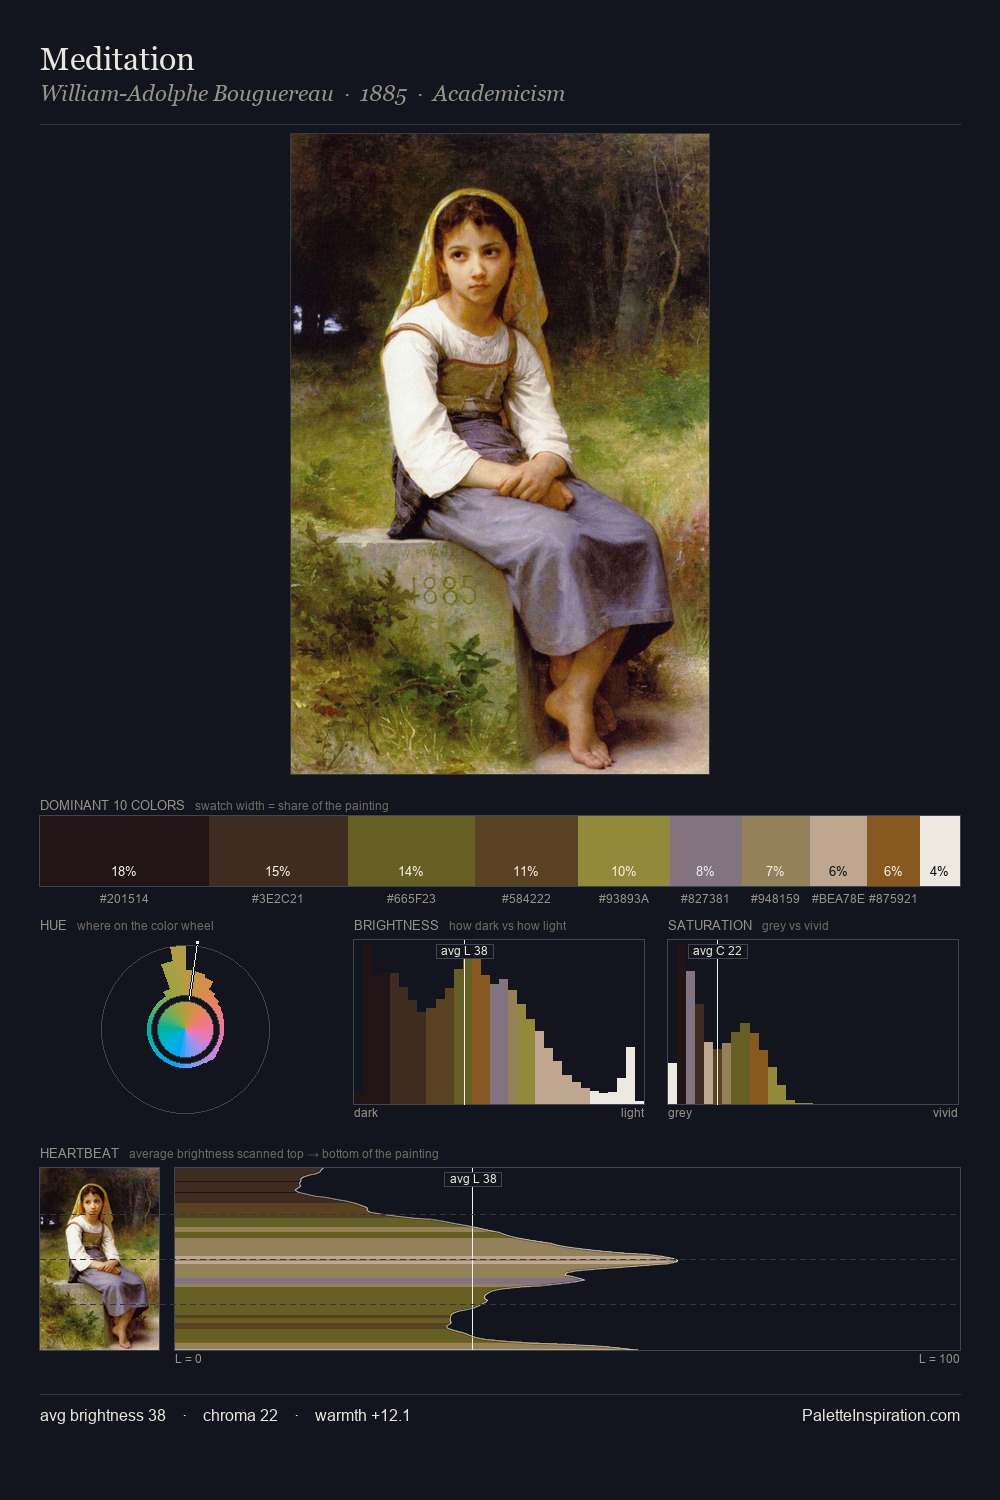The width and height of the screenshot is (1000, 1500).
Task: Click the "avg C 22" saturation marker
Action: coord(717,951)
